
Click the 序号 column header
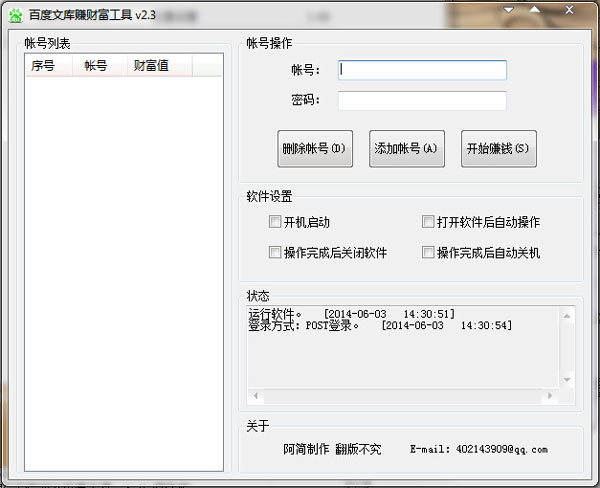43,66
